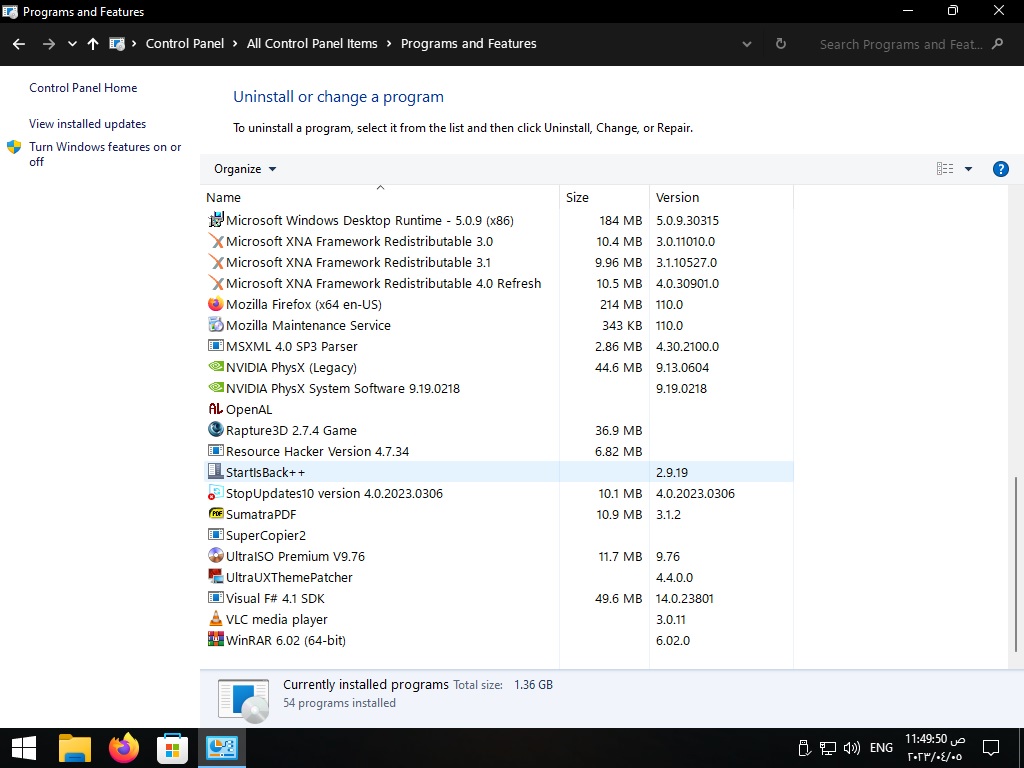Select the Resource Hacker icon
Viewport: 1024px width, 768px height.
(216, 451)
